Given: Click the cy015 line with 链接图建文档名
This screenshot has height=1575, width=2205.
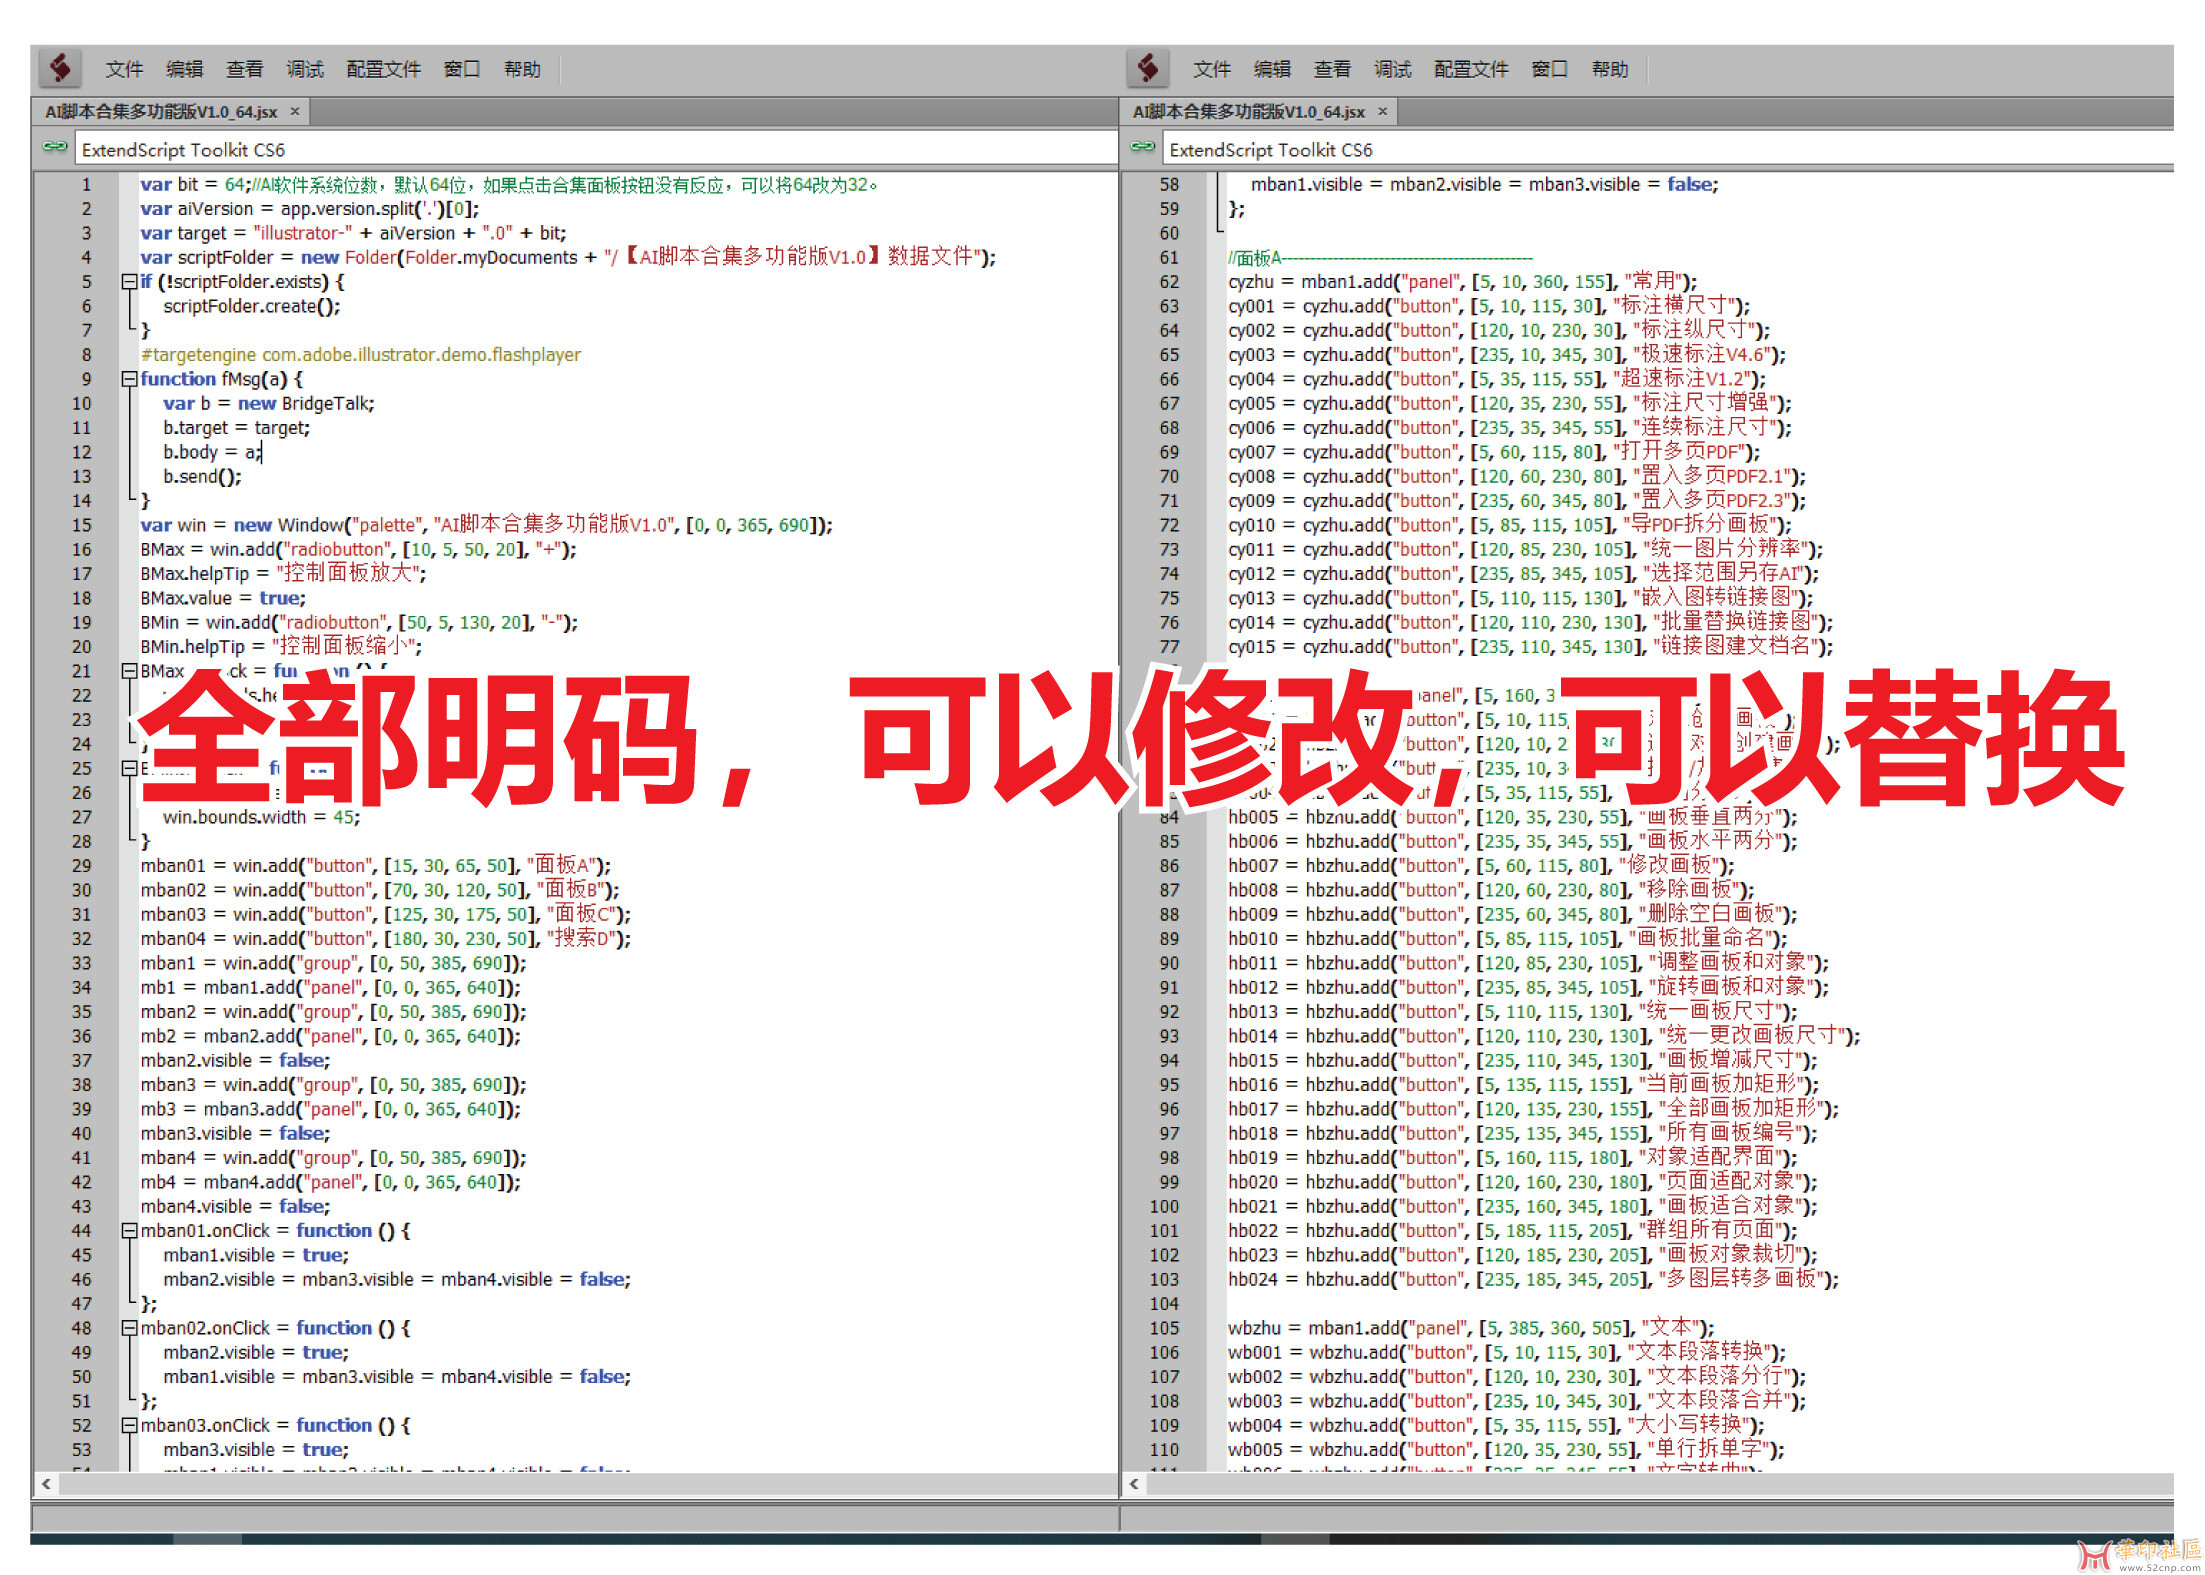Looking at the screenshot, I should point(1530,646).
